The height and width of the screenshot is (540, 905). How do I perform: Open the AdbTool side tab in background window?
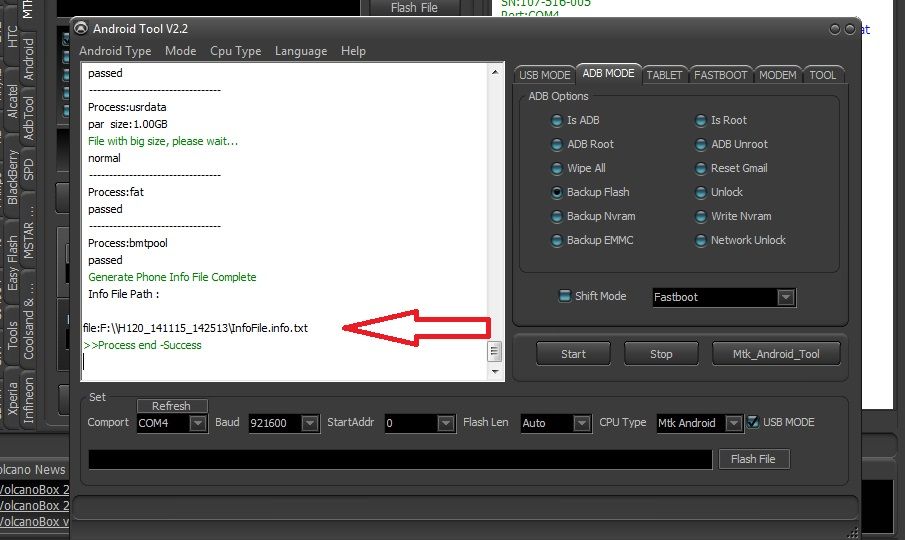[x=28, y=118]
